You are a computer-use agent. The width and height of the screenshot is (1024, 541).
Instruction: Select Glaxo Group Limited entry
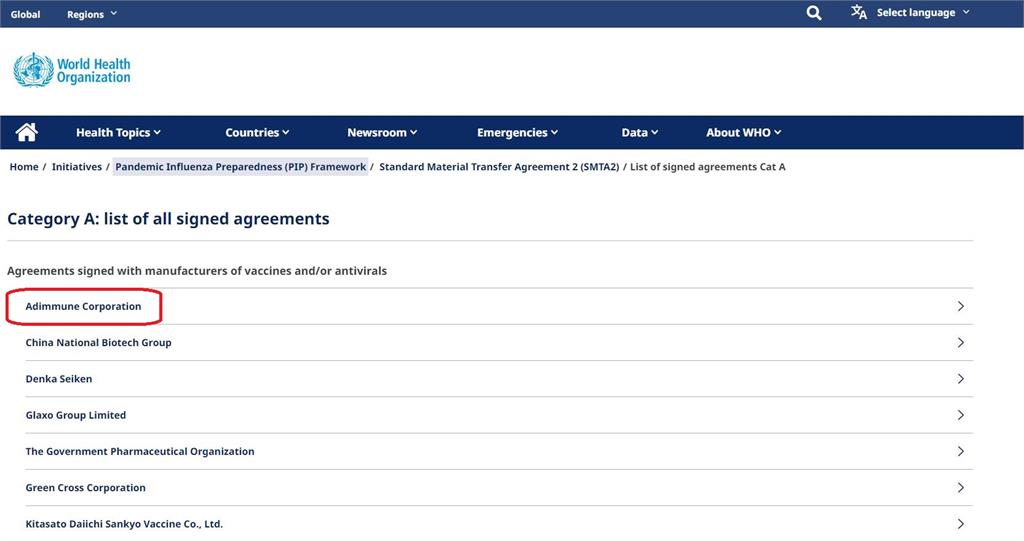76,415
